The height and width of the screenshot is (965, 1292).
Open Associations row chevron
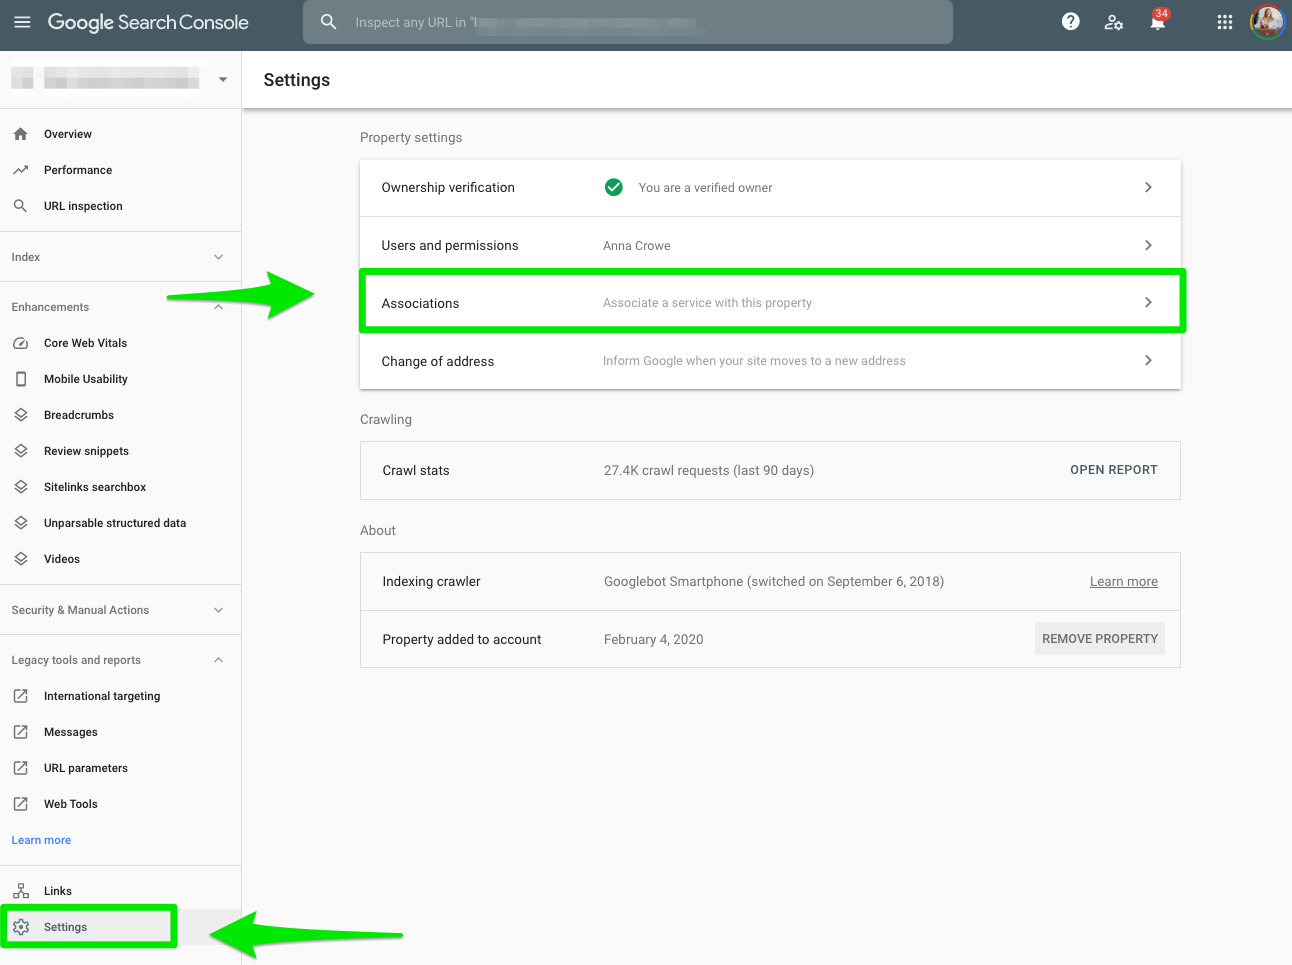click(x=1148, y=302)
